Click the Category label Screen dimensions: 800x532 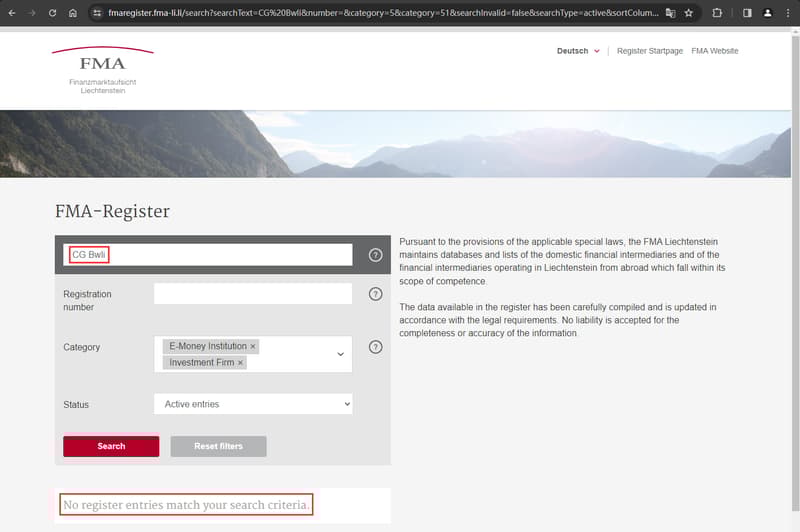(82, 347)
